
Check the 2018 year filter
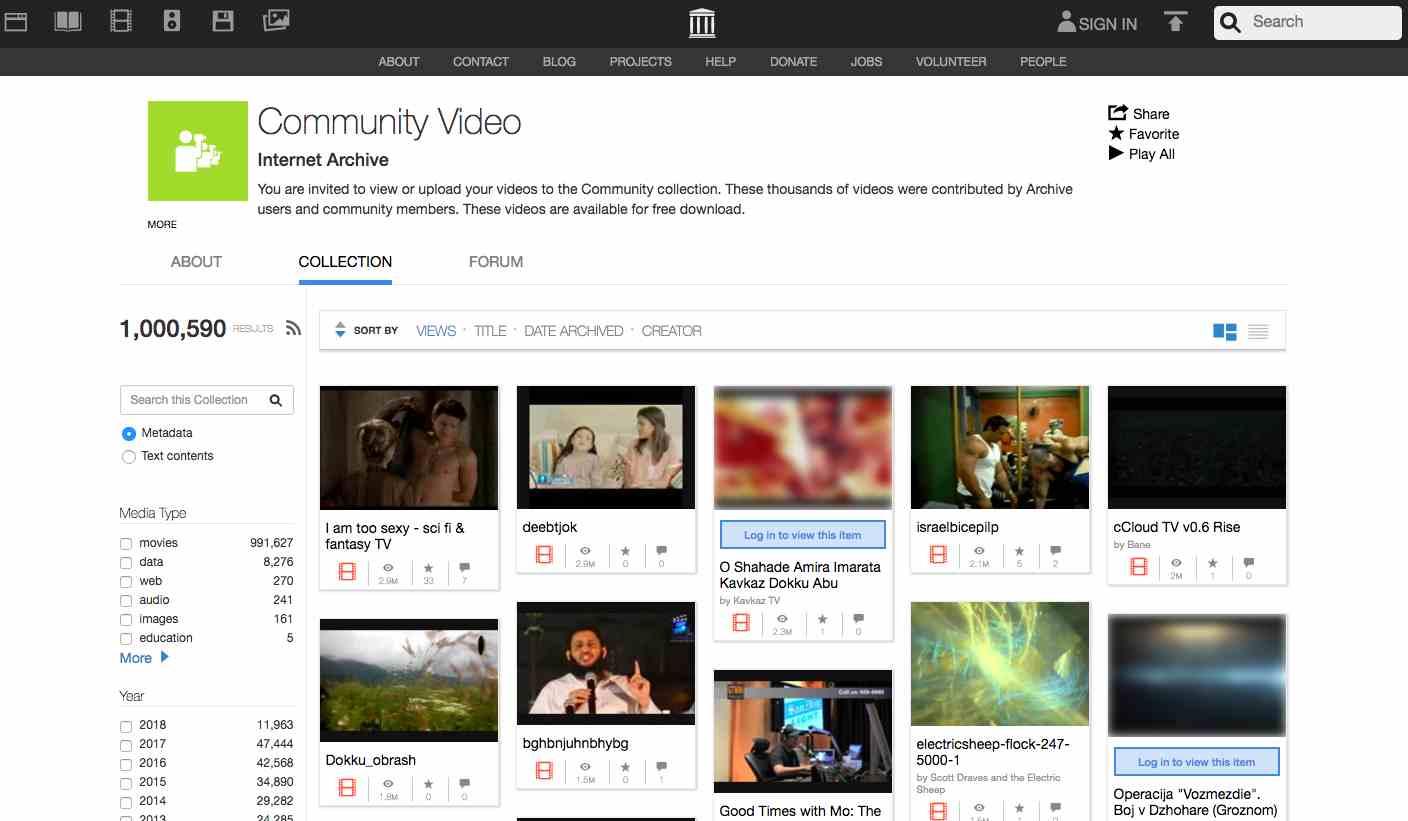point(125,725)
